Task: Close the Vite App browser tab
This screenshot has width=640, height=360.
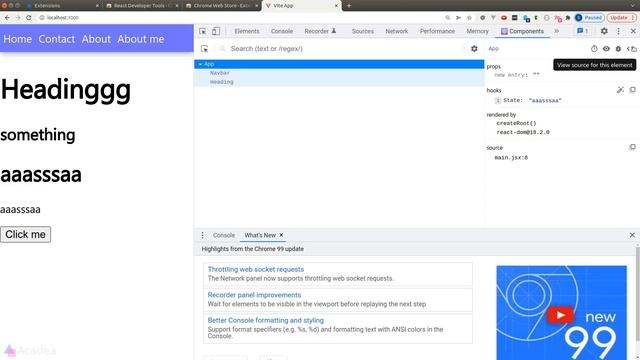Action: point(336,6)
